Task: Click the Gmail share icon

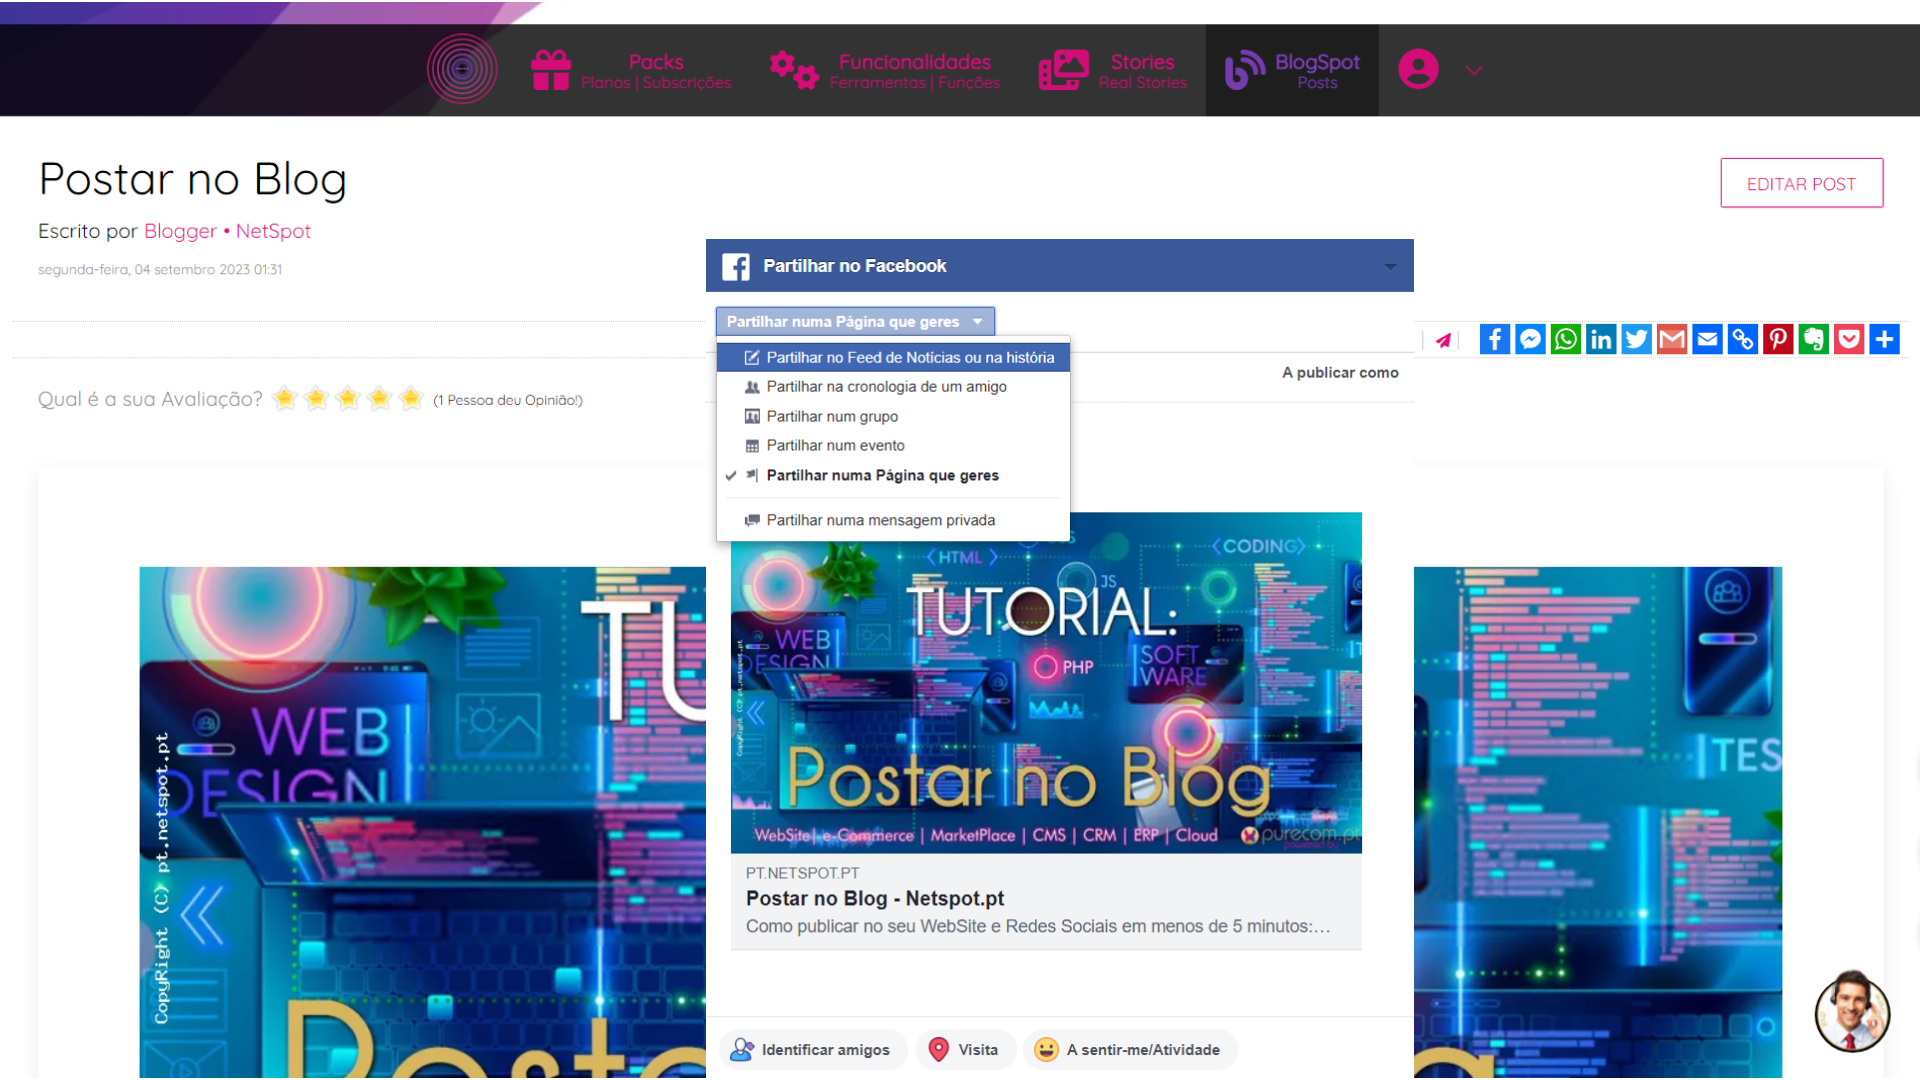Action: pos(1672,339)
